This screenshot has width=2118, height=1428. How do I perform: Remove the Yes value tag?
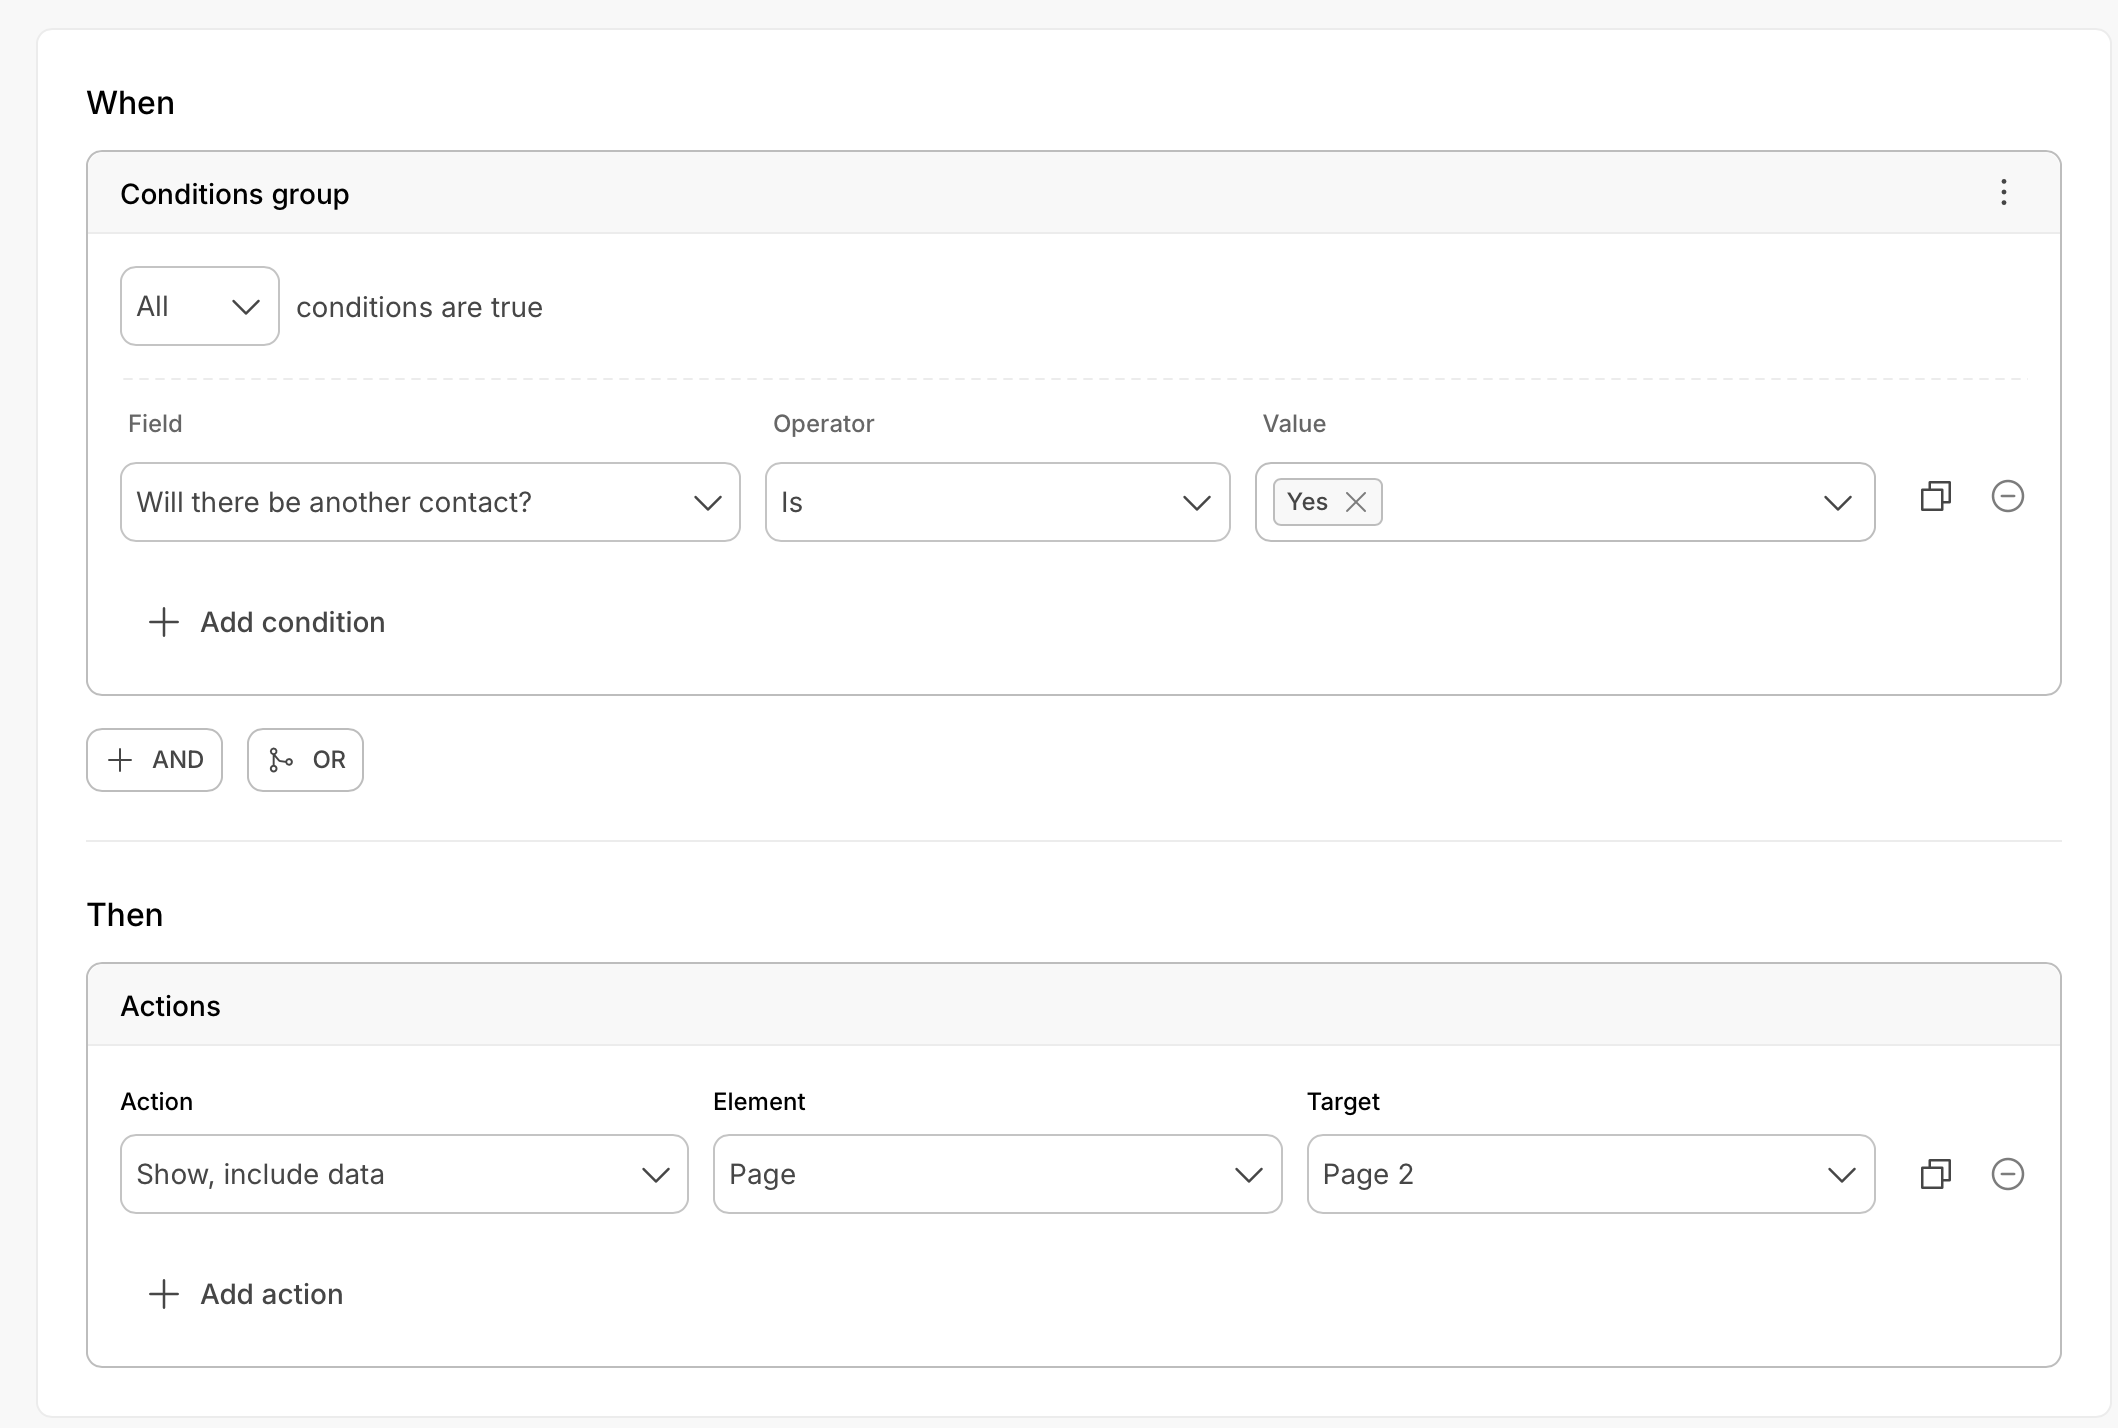(x=1356, y=502)
